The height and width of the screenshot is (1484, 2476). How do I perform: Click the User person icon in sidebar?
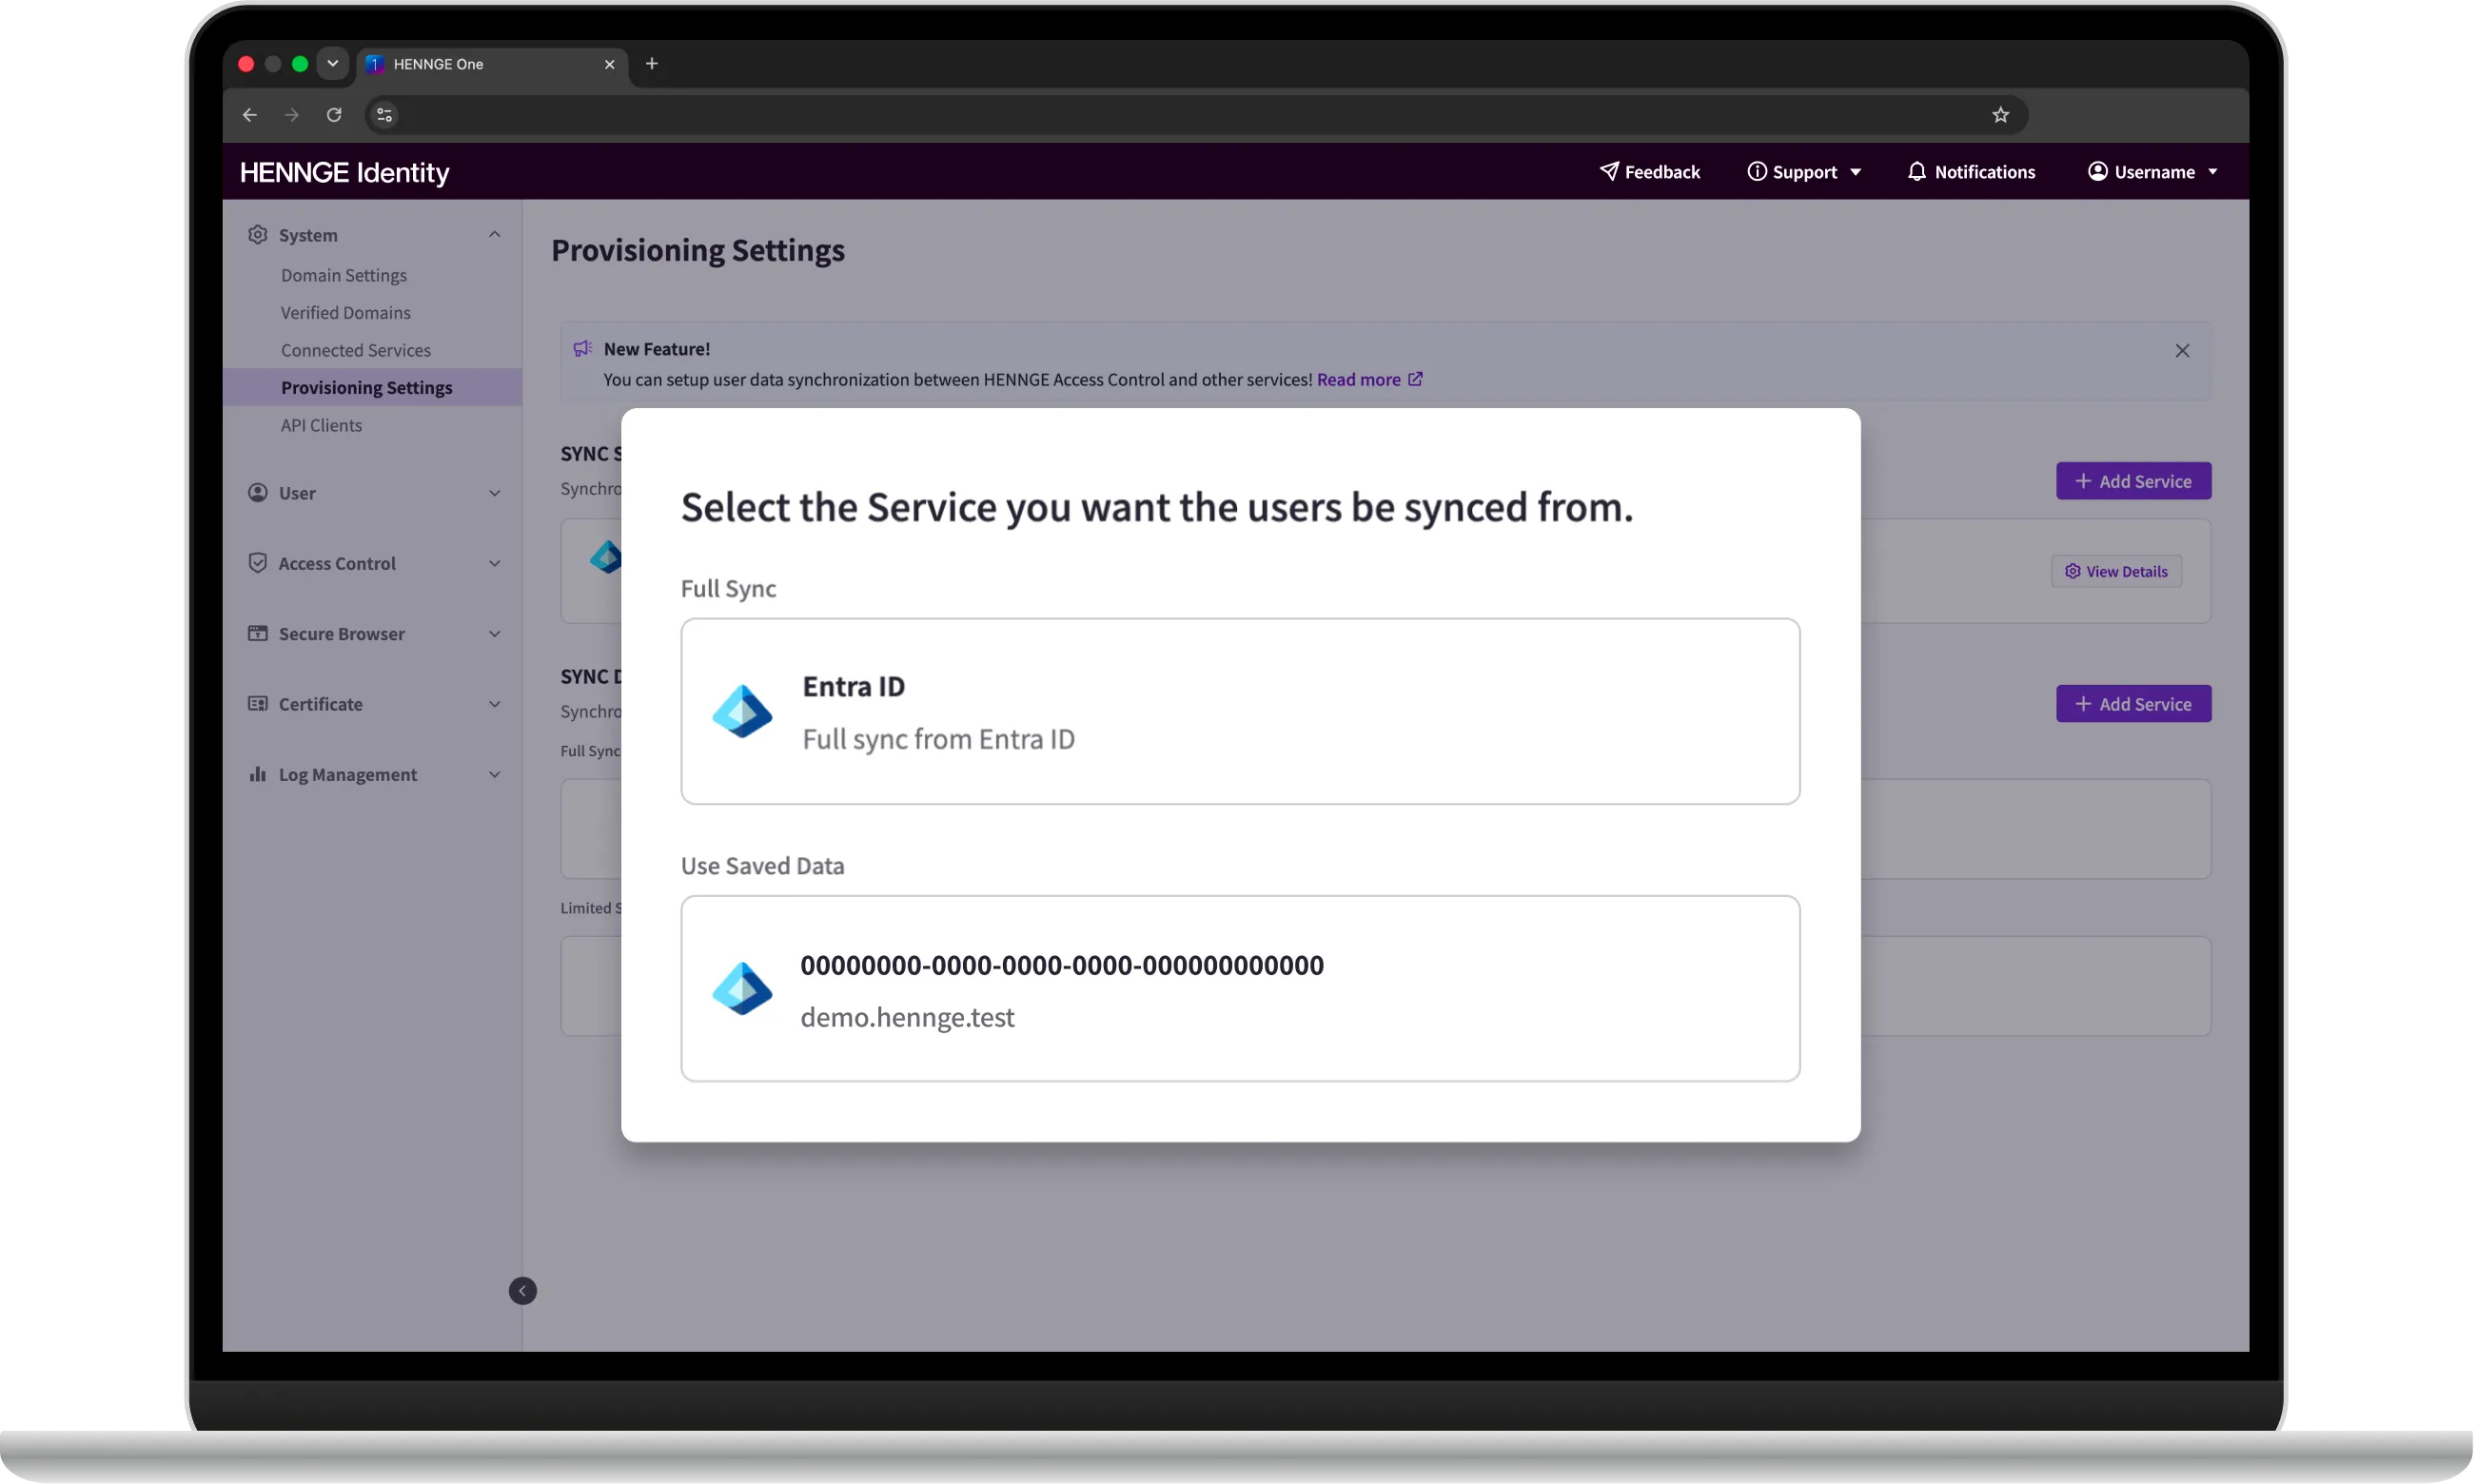pos(258,493)
